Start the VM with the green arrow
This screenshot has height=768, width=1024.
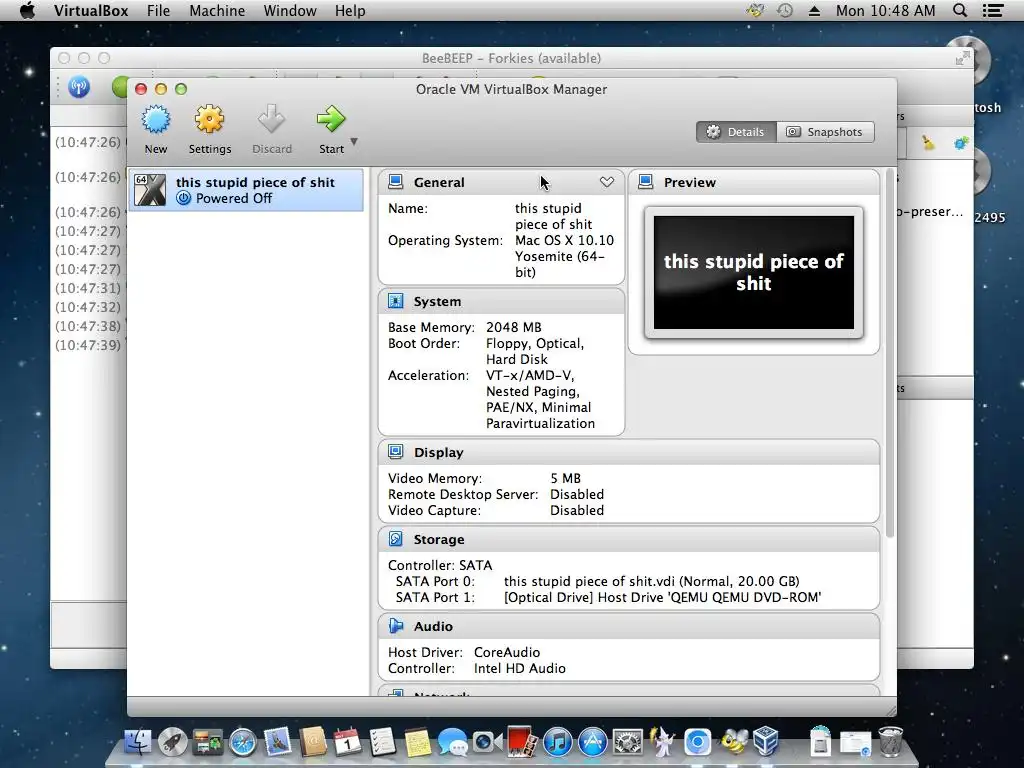[331, 120]
